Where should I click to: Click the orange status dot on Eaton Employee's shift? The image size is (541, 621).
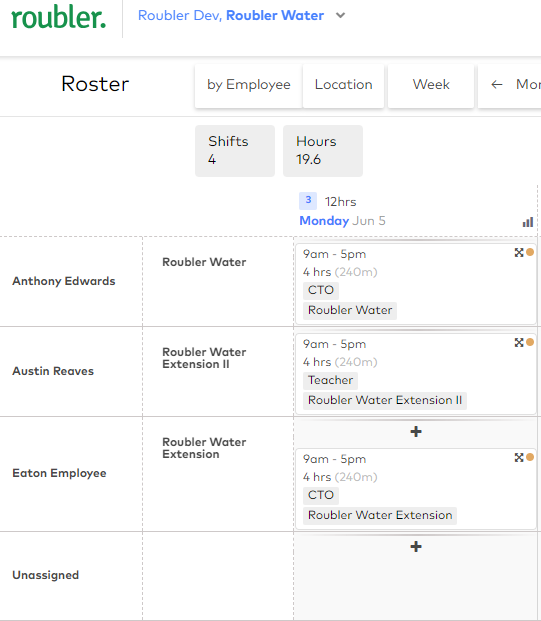point(530,458)
